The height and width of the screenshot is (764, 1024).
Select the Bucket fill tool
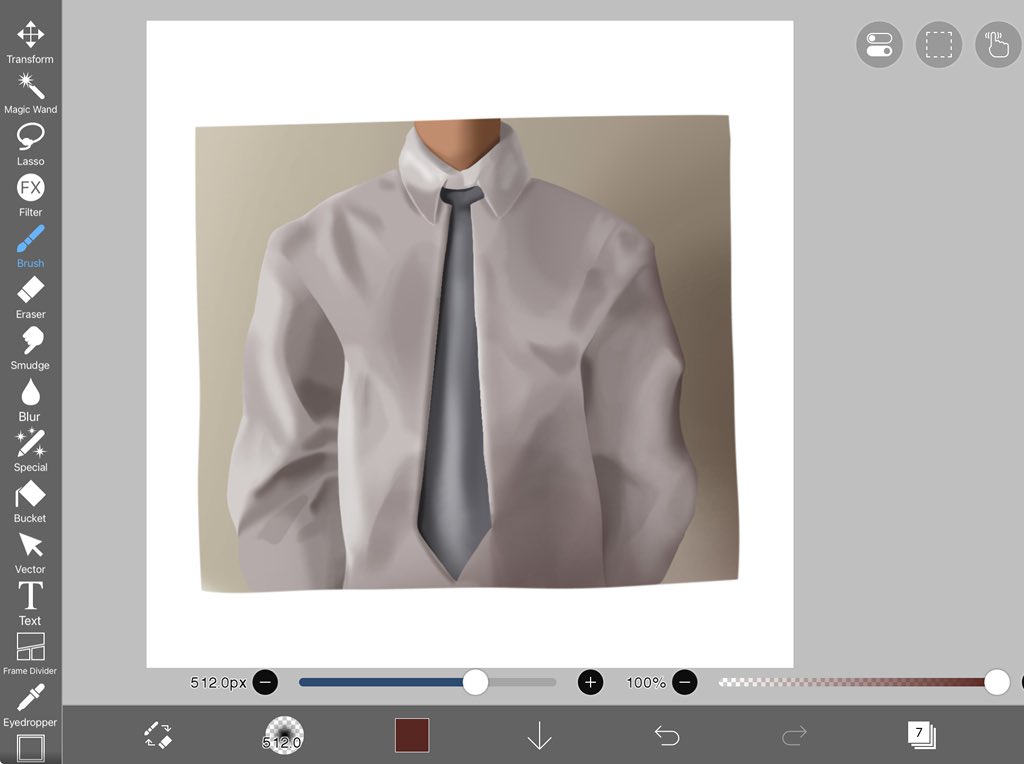coord(30,501)
